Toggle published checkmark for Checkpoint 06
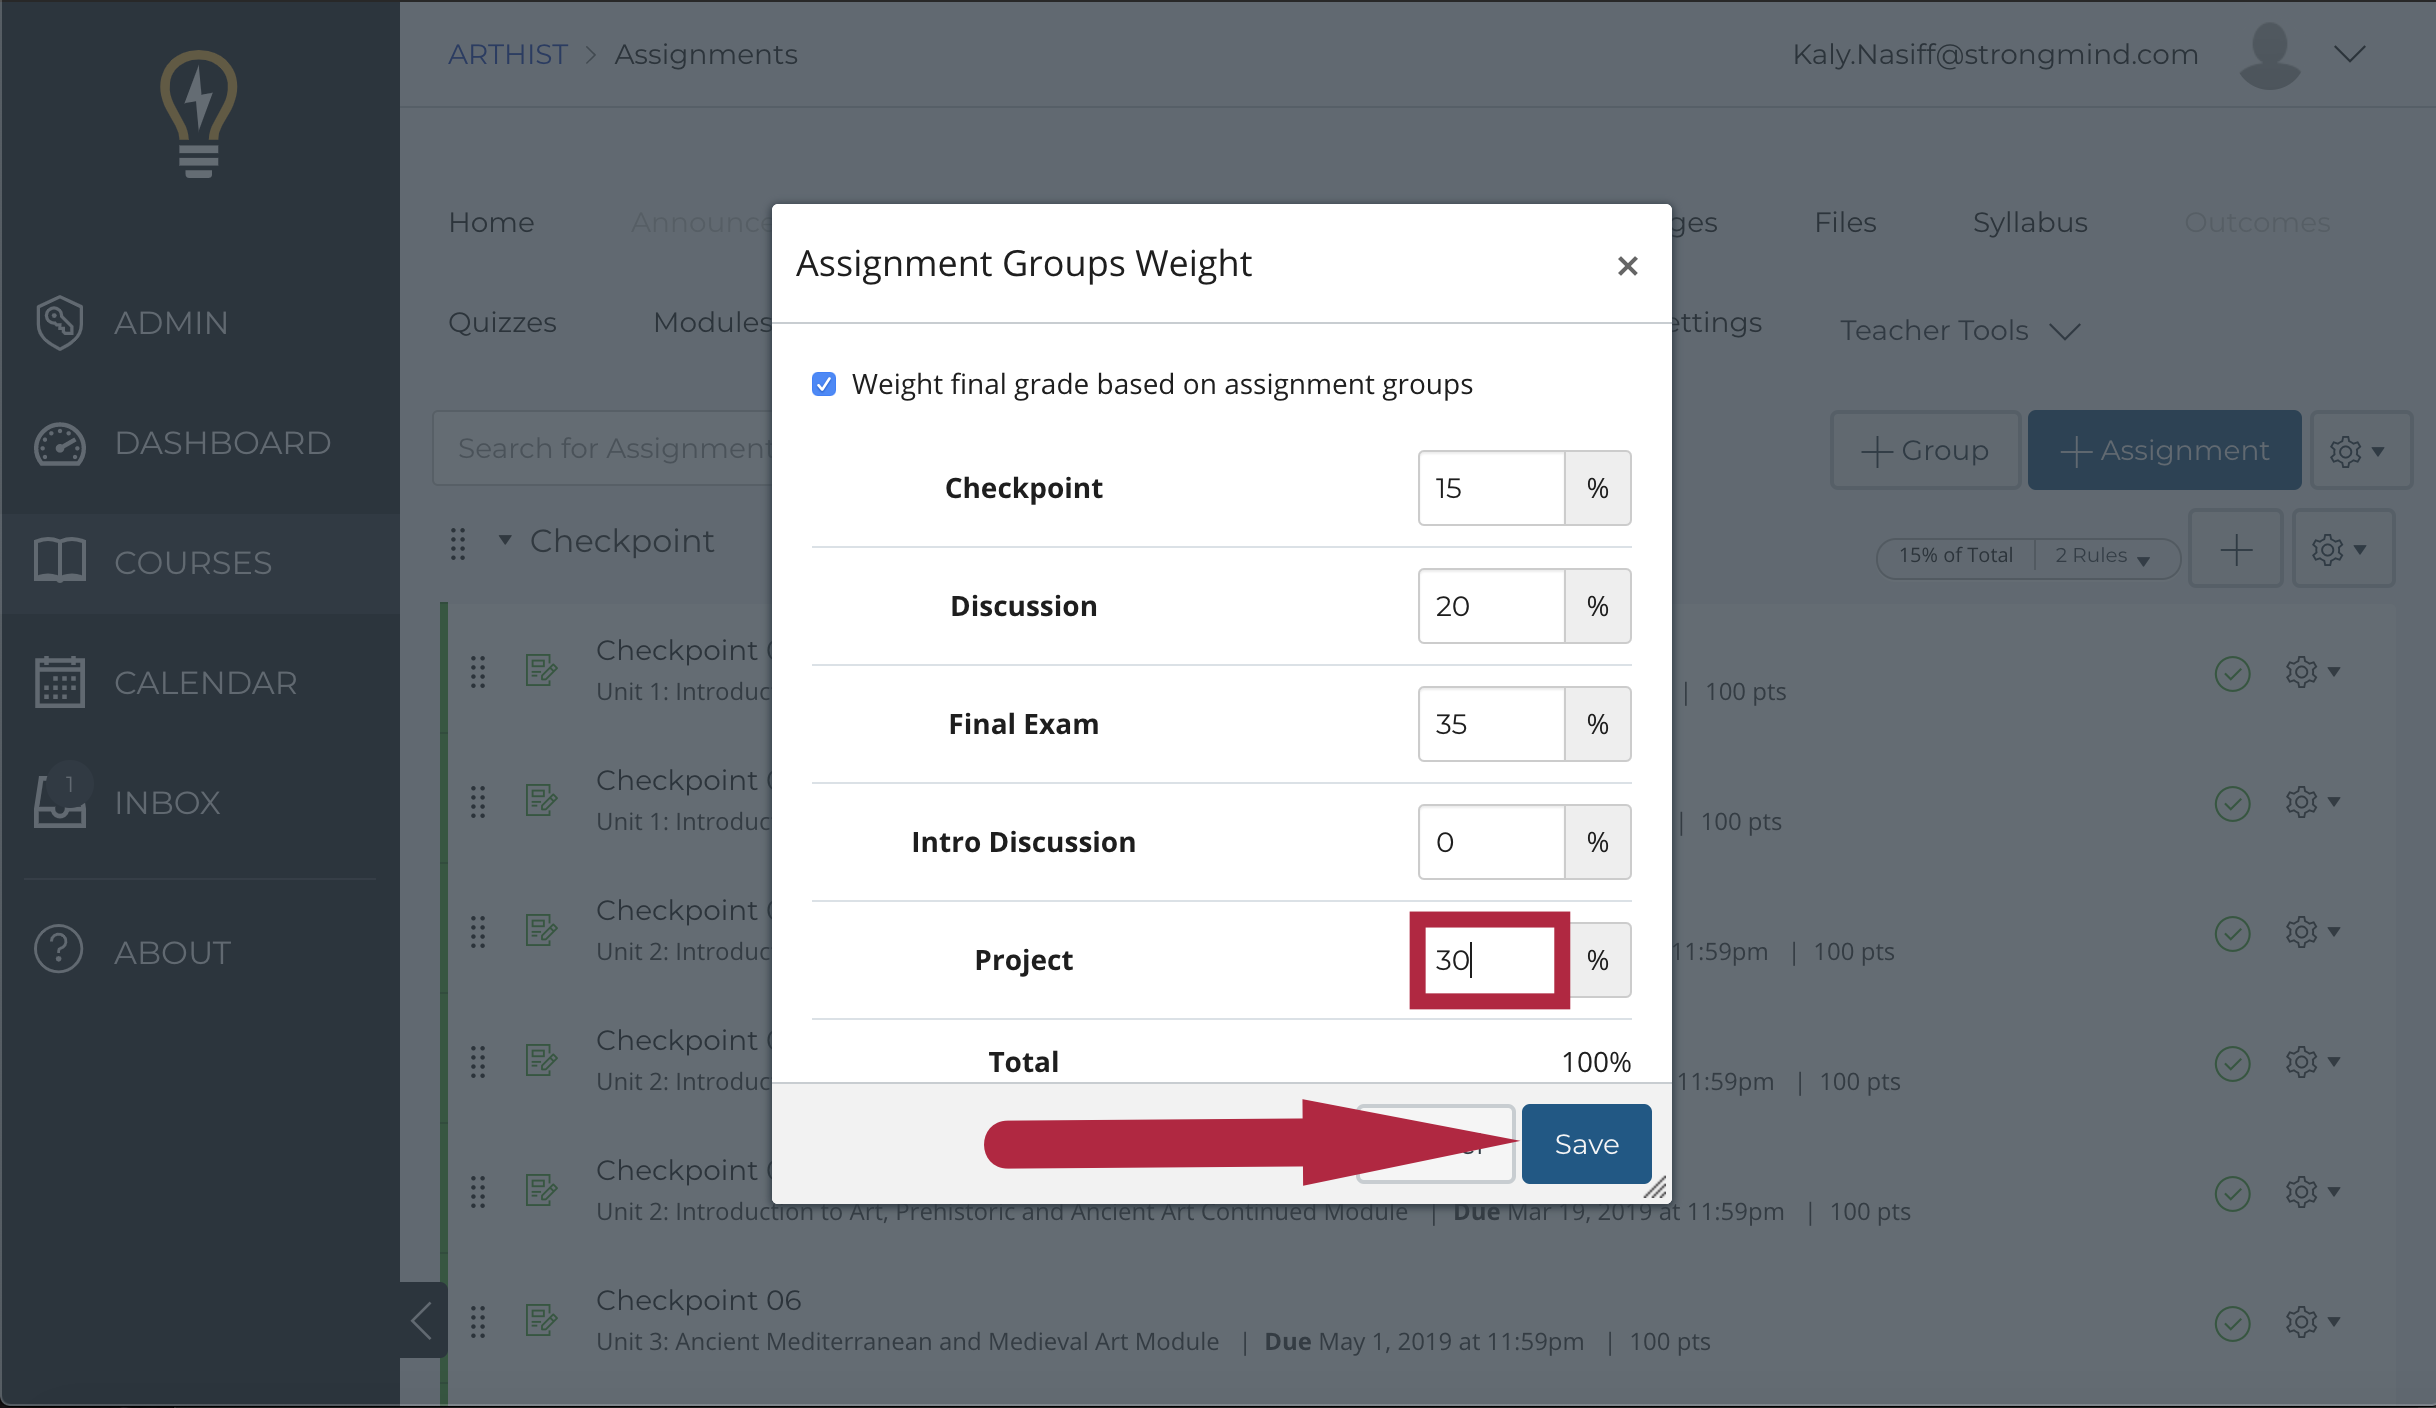 tap(2232, 1323)
